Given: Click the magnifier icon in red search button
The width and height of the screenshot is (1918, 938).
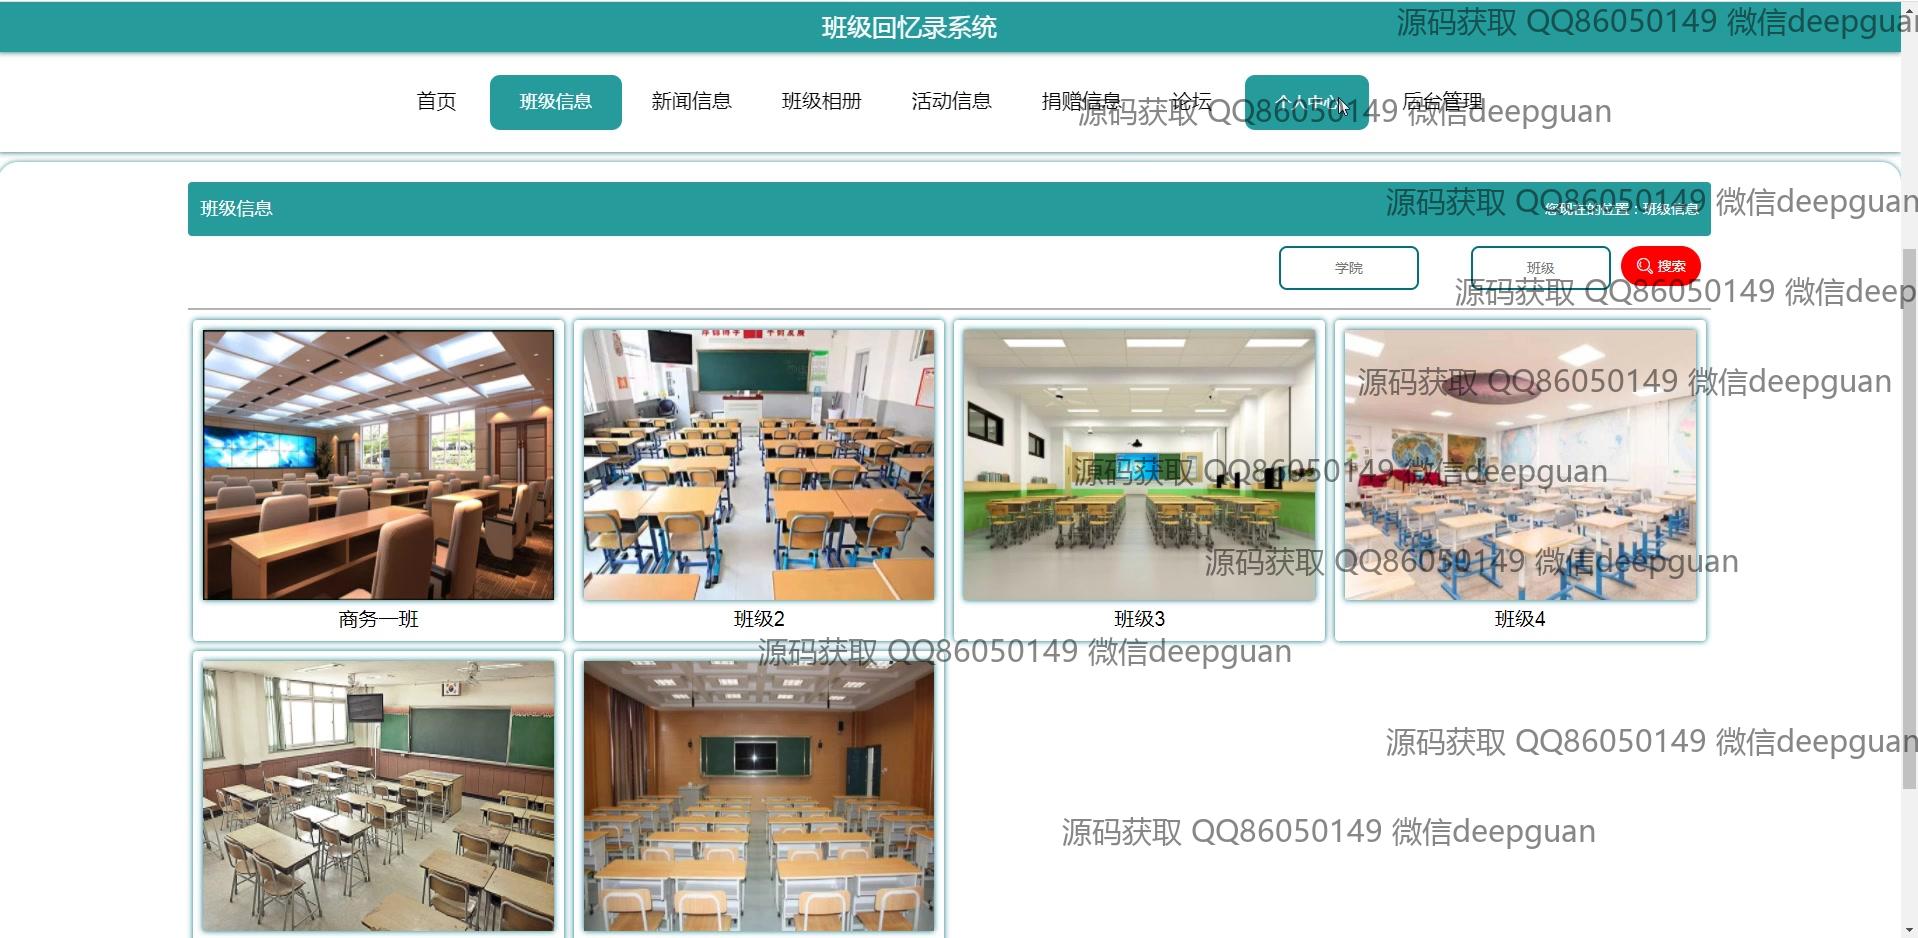Looking at the screenshot, I should tap(1644, 266).
